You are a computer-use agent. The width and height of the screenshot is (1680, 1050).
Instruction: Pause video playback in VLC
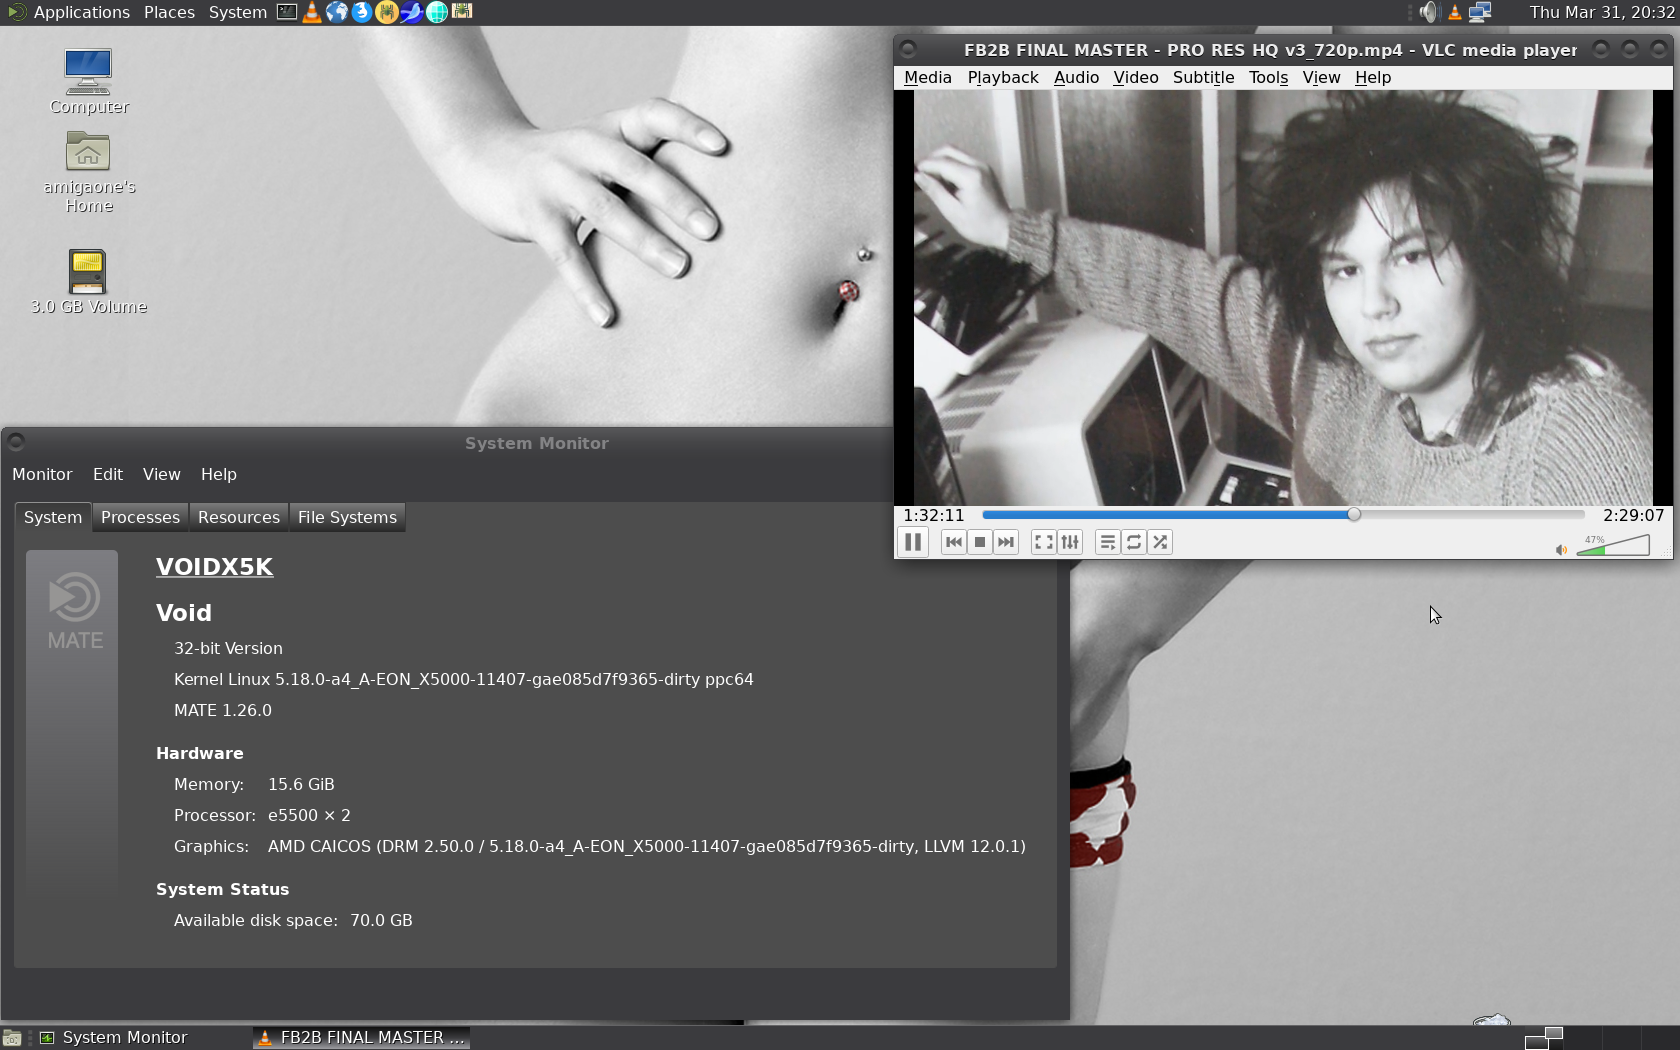[913, 542]
